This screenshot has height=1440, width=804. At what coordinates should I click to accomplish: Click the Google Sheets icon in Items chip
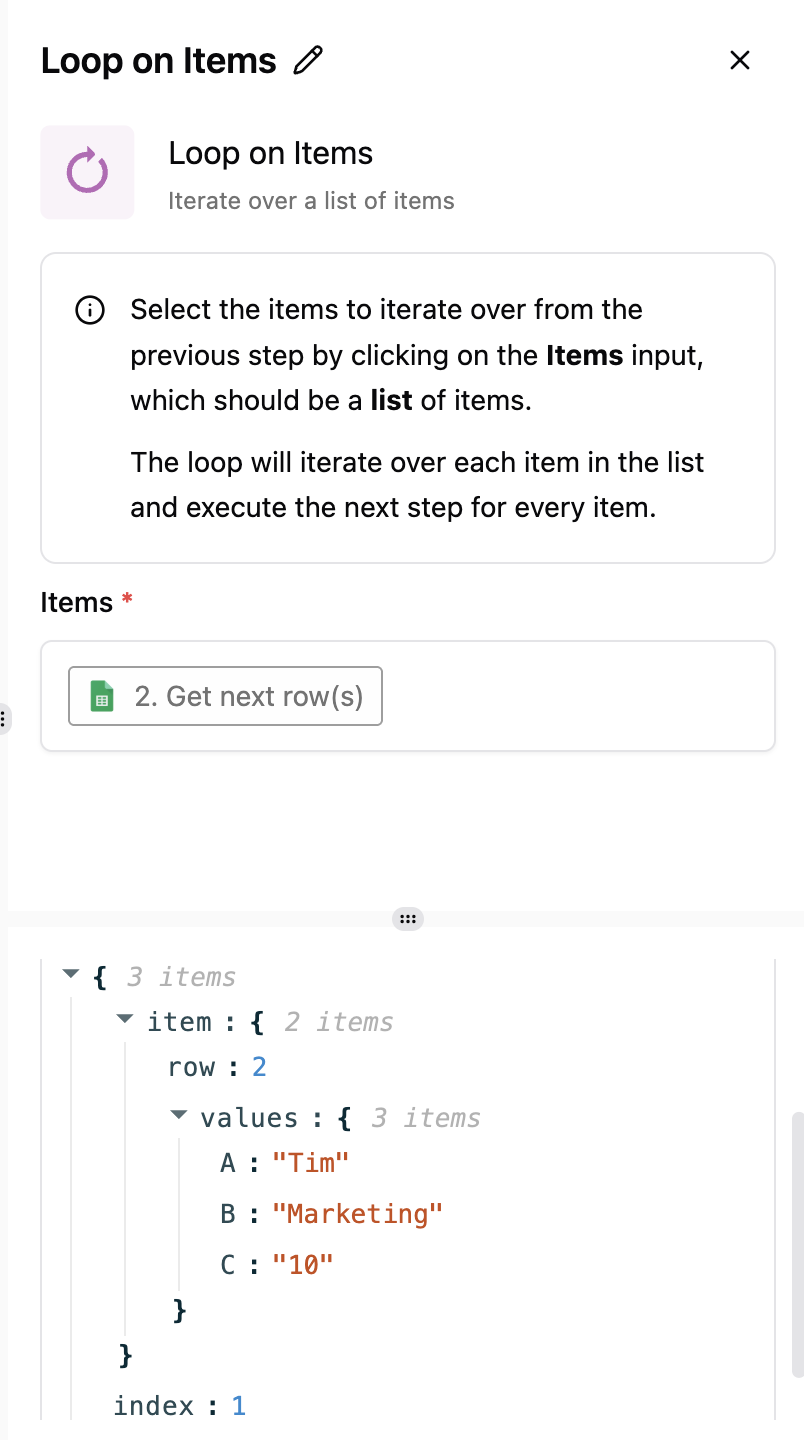point(102,696)
